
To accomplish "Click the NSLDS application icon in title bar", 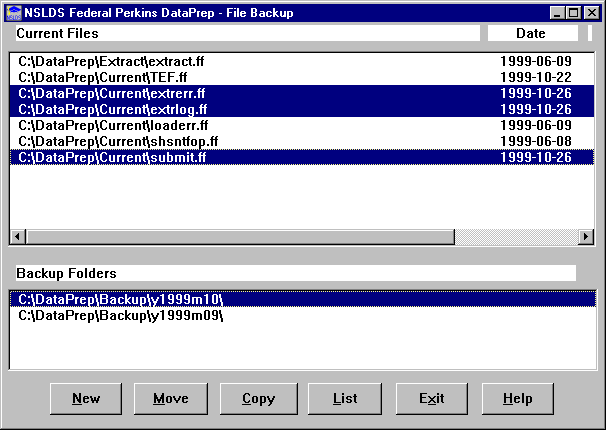I will (x=14, y=13).
